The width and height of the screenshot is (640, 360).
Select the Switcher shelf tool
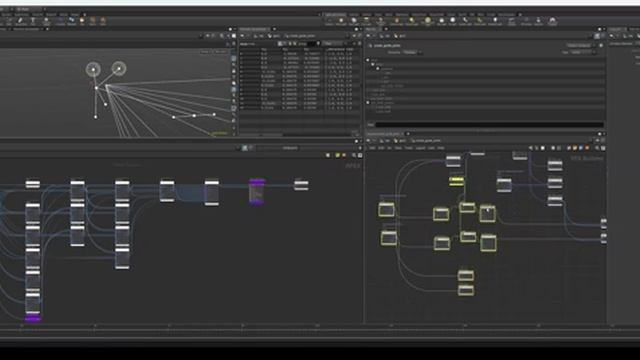click(x=538, y=20)
